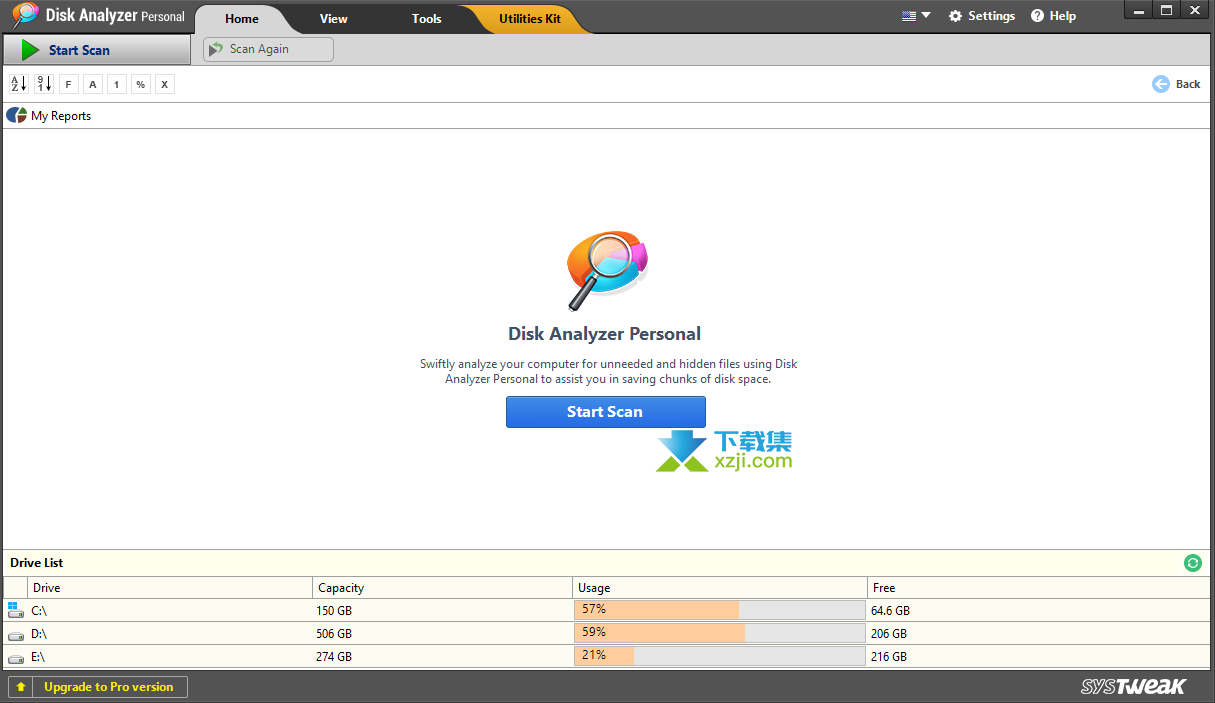Refresh the Drive List with the green icon
Viewport: 1215px width, 703px height.
click(x=1193, y=563)
